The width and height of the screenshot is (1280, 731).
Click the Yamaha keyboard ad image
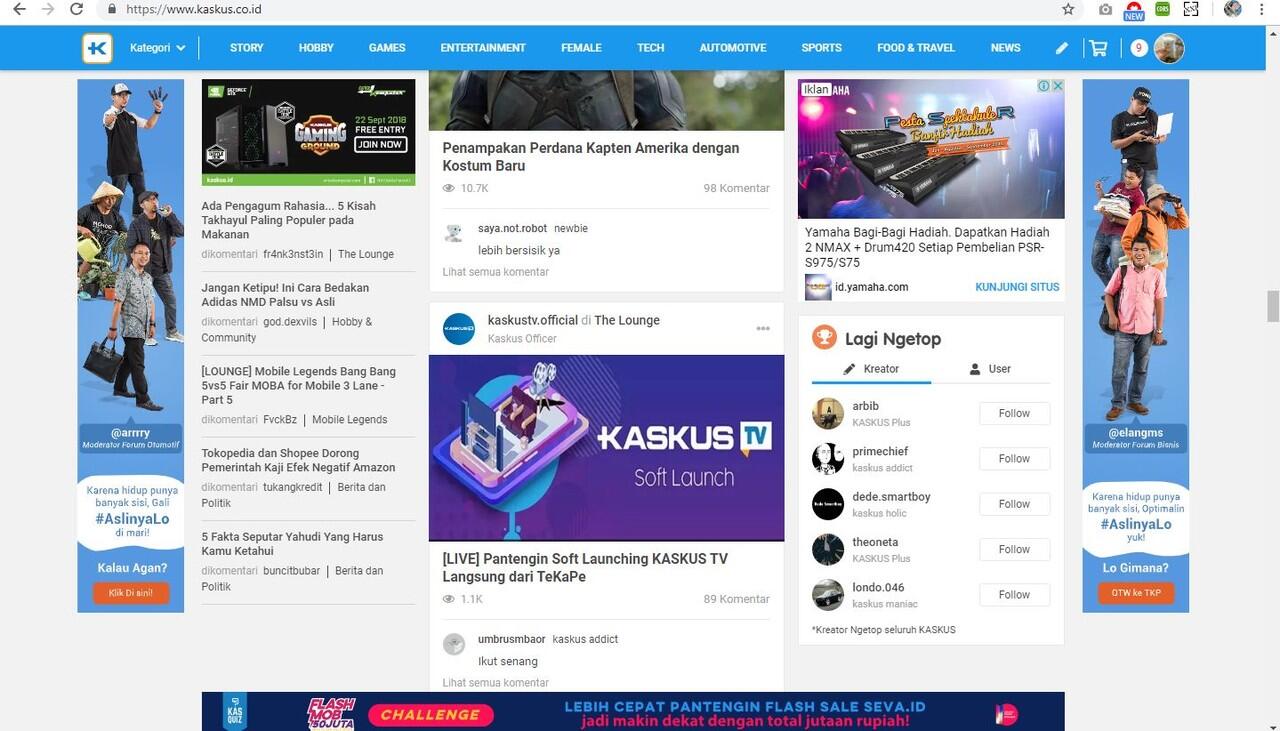[931, 149]
